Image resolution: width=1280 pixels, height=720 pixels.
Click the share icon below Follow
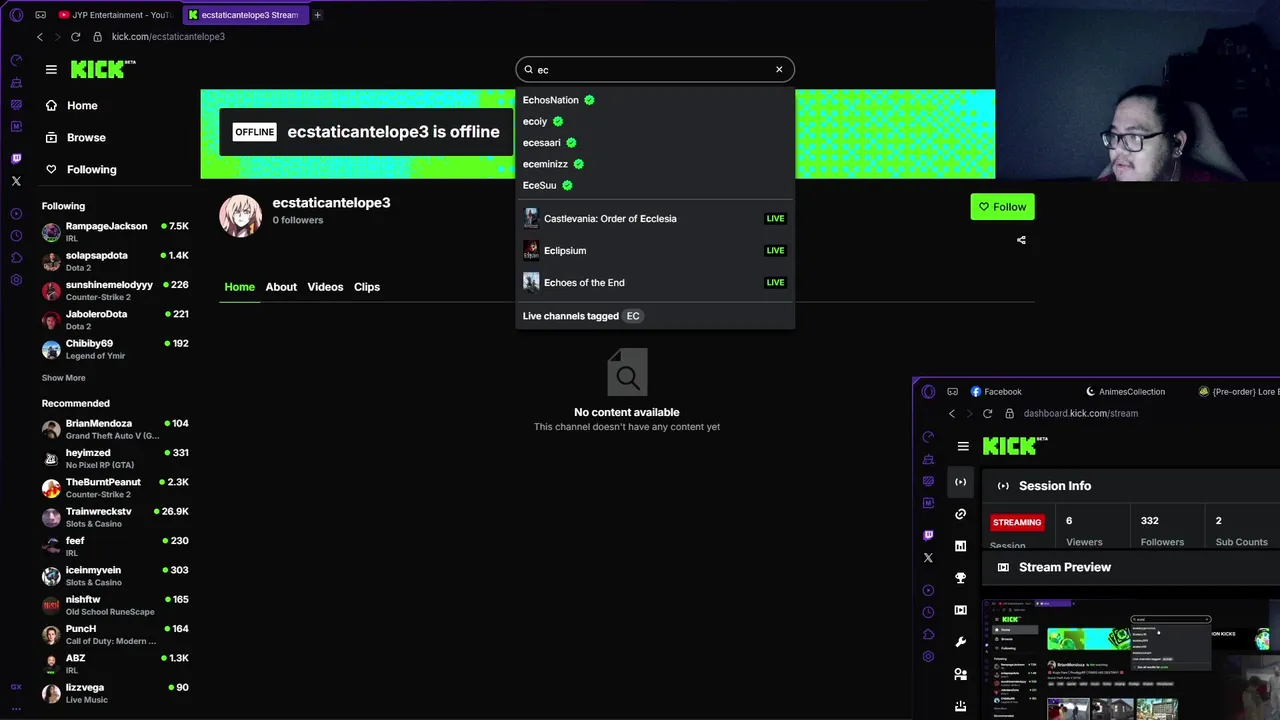1021,240
